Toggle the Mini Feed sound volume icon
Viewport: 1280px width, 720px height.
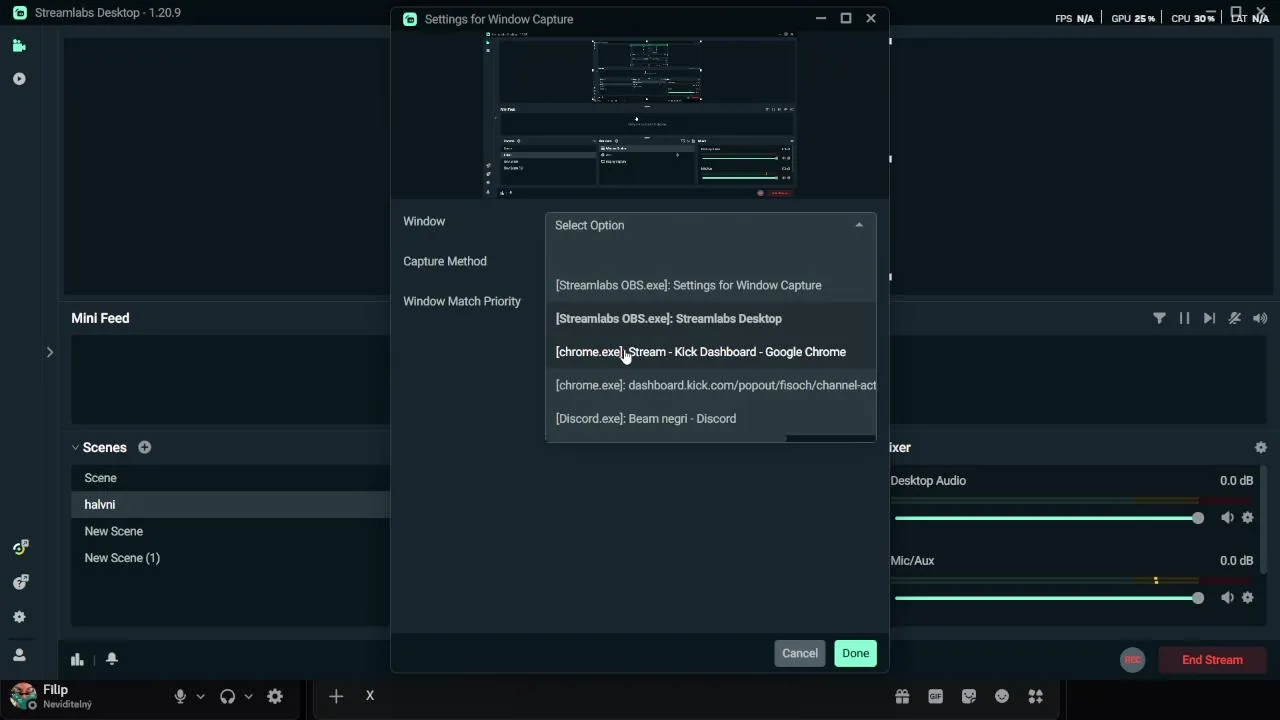(1260, 318)
